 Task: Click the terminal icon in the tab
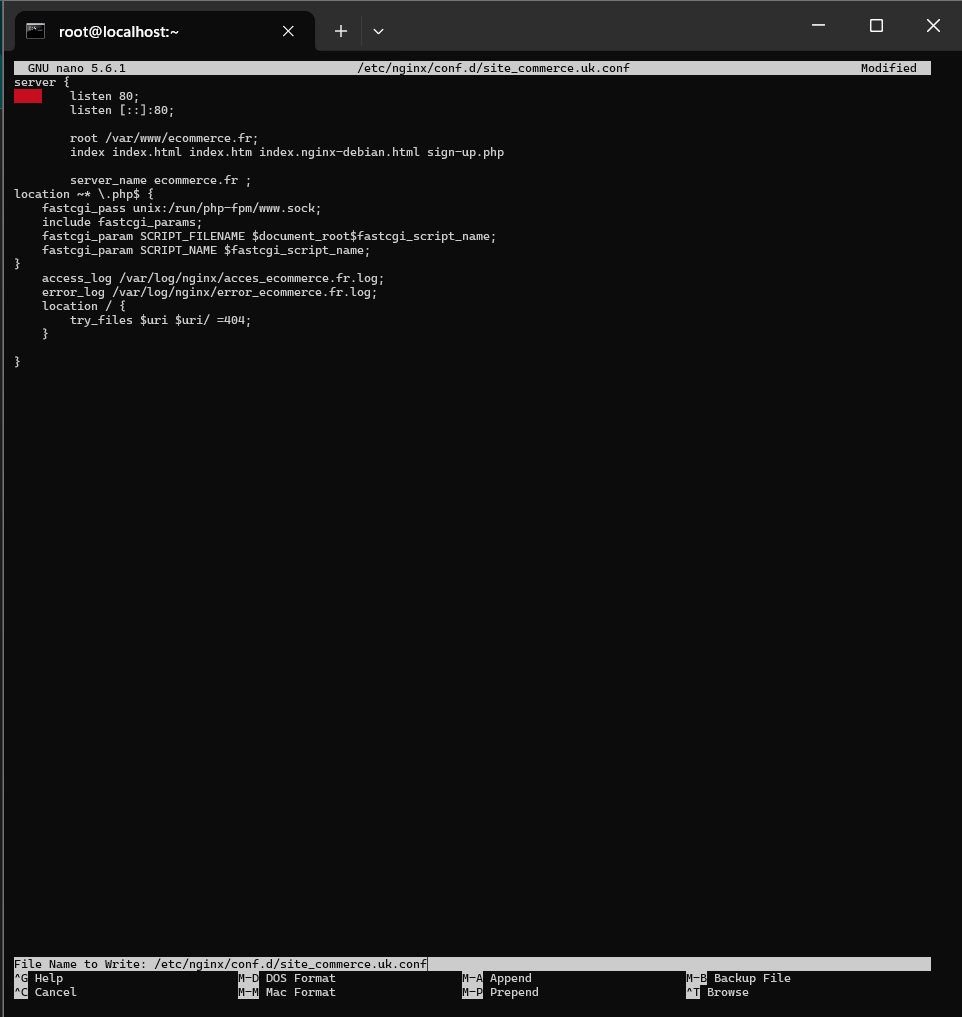(36, 30)
